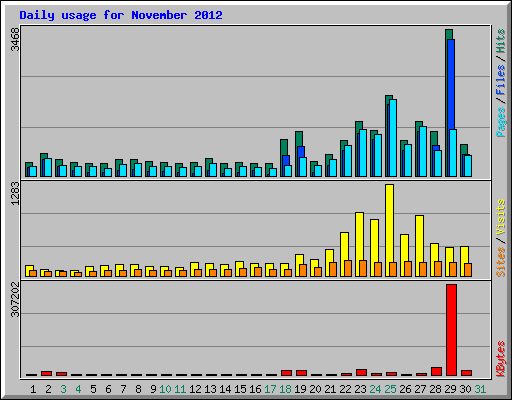Click day label 8 on the axis
Screen dimensions: 512x400
pyautogui.click(x=138, y=389)
